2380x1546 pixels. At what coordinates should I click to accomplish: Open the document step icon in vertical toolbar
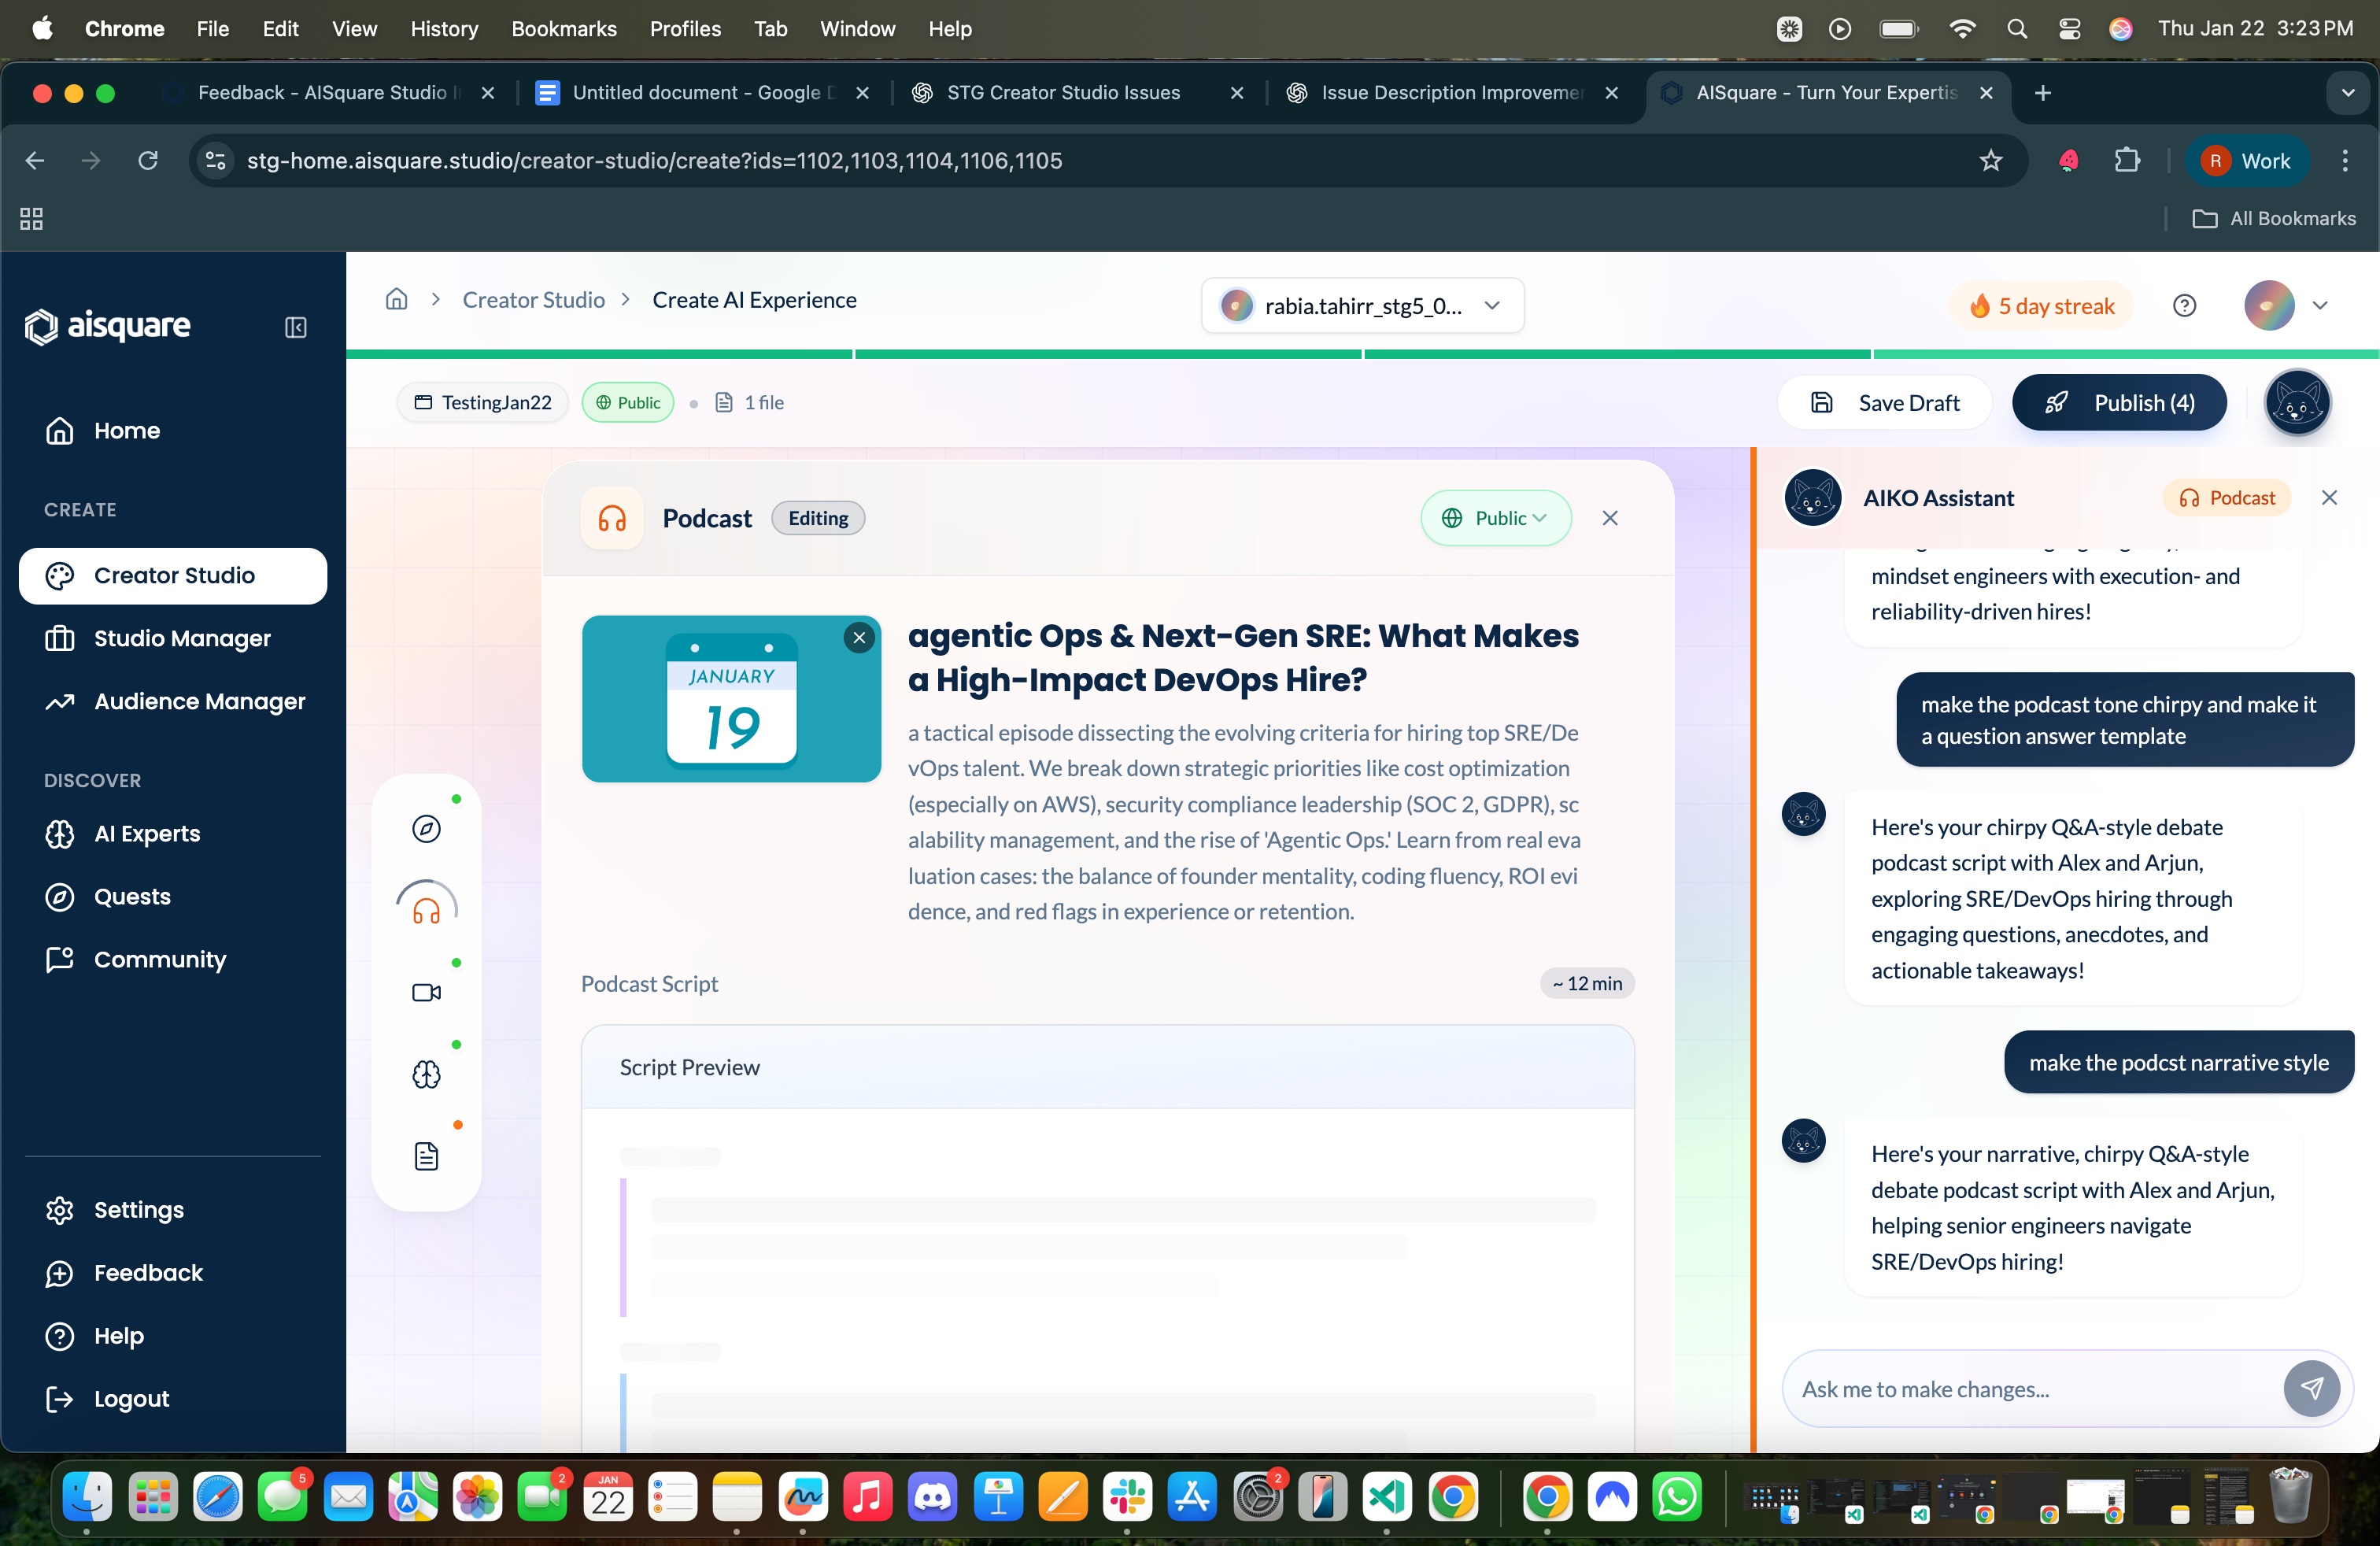(426, 1156)
